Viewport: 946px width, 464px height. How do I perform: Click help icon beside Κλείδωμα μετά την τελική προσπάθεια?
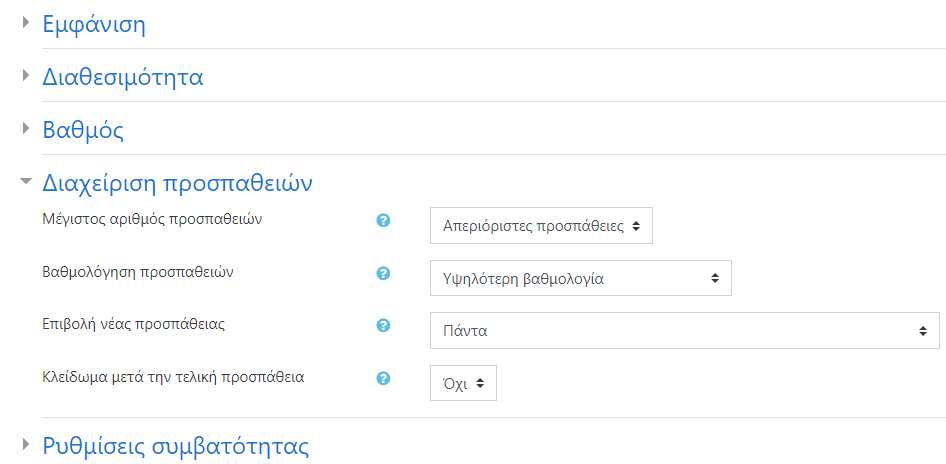382,379
